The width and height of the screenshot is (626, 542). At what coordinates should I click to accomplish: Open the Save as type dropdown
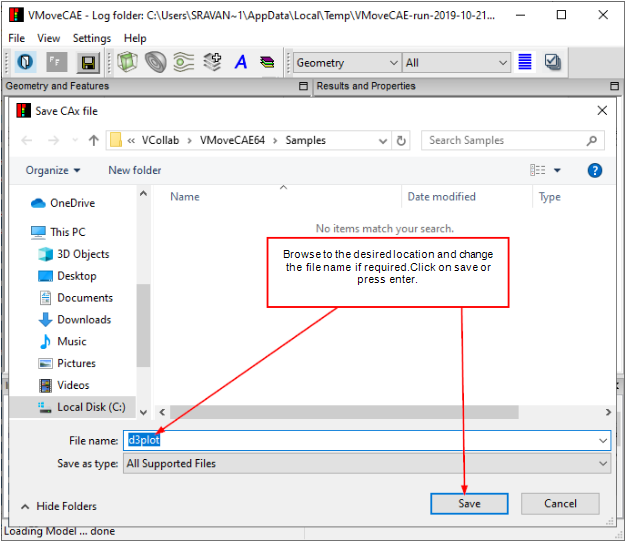click(367, 464)
